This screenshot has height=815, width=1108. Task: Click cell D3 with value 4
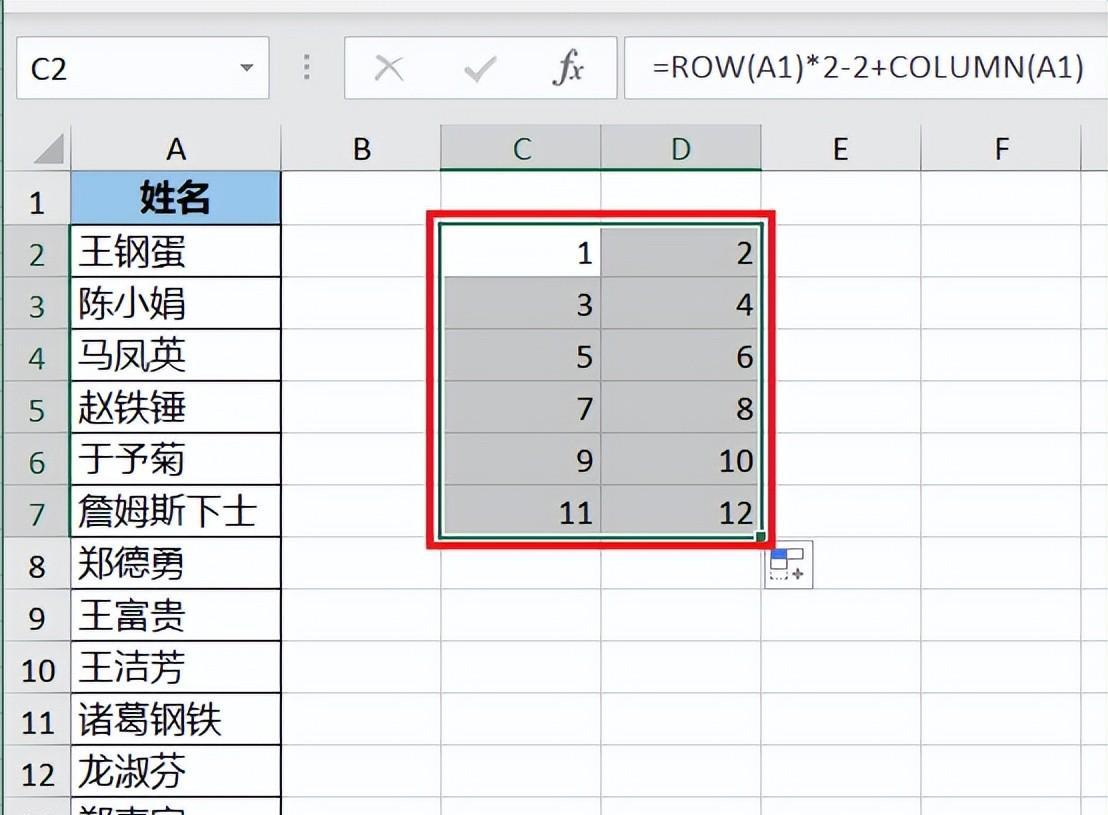click(681, 303)
